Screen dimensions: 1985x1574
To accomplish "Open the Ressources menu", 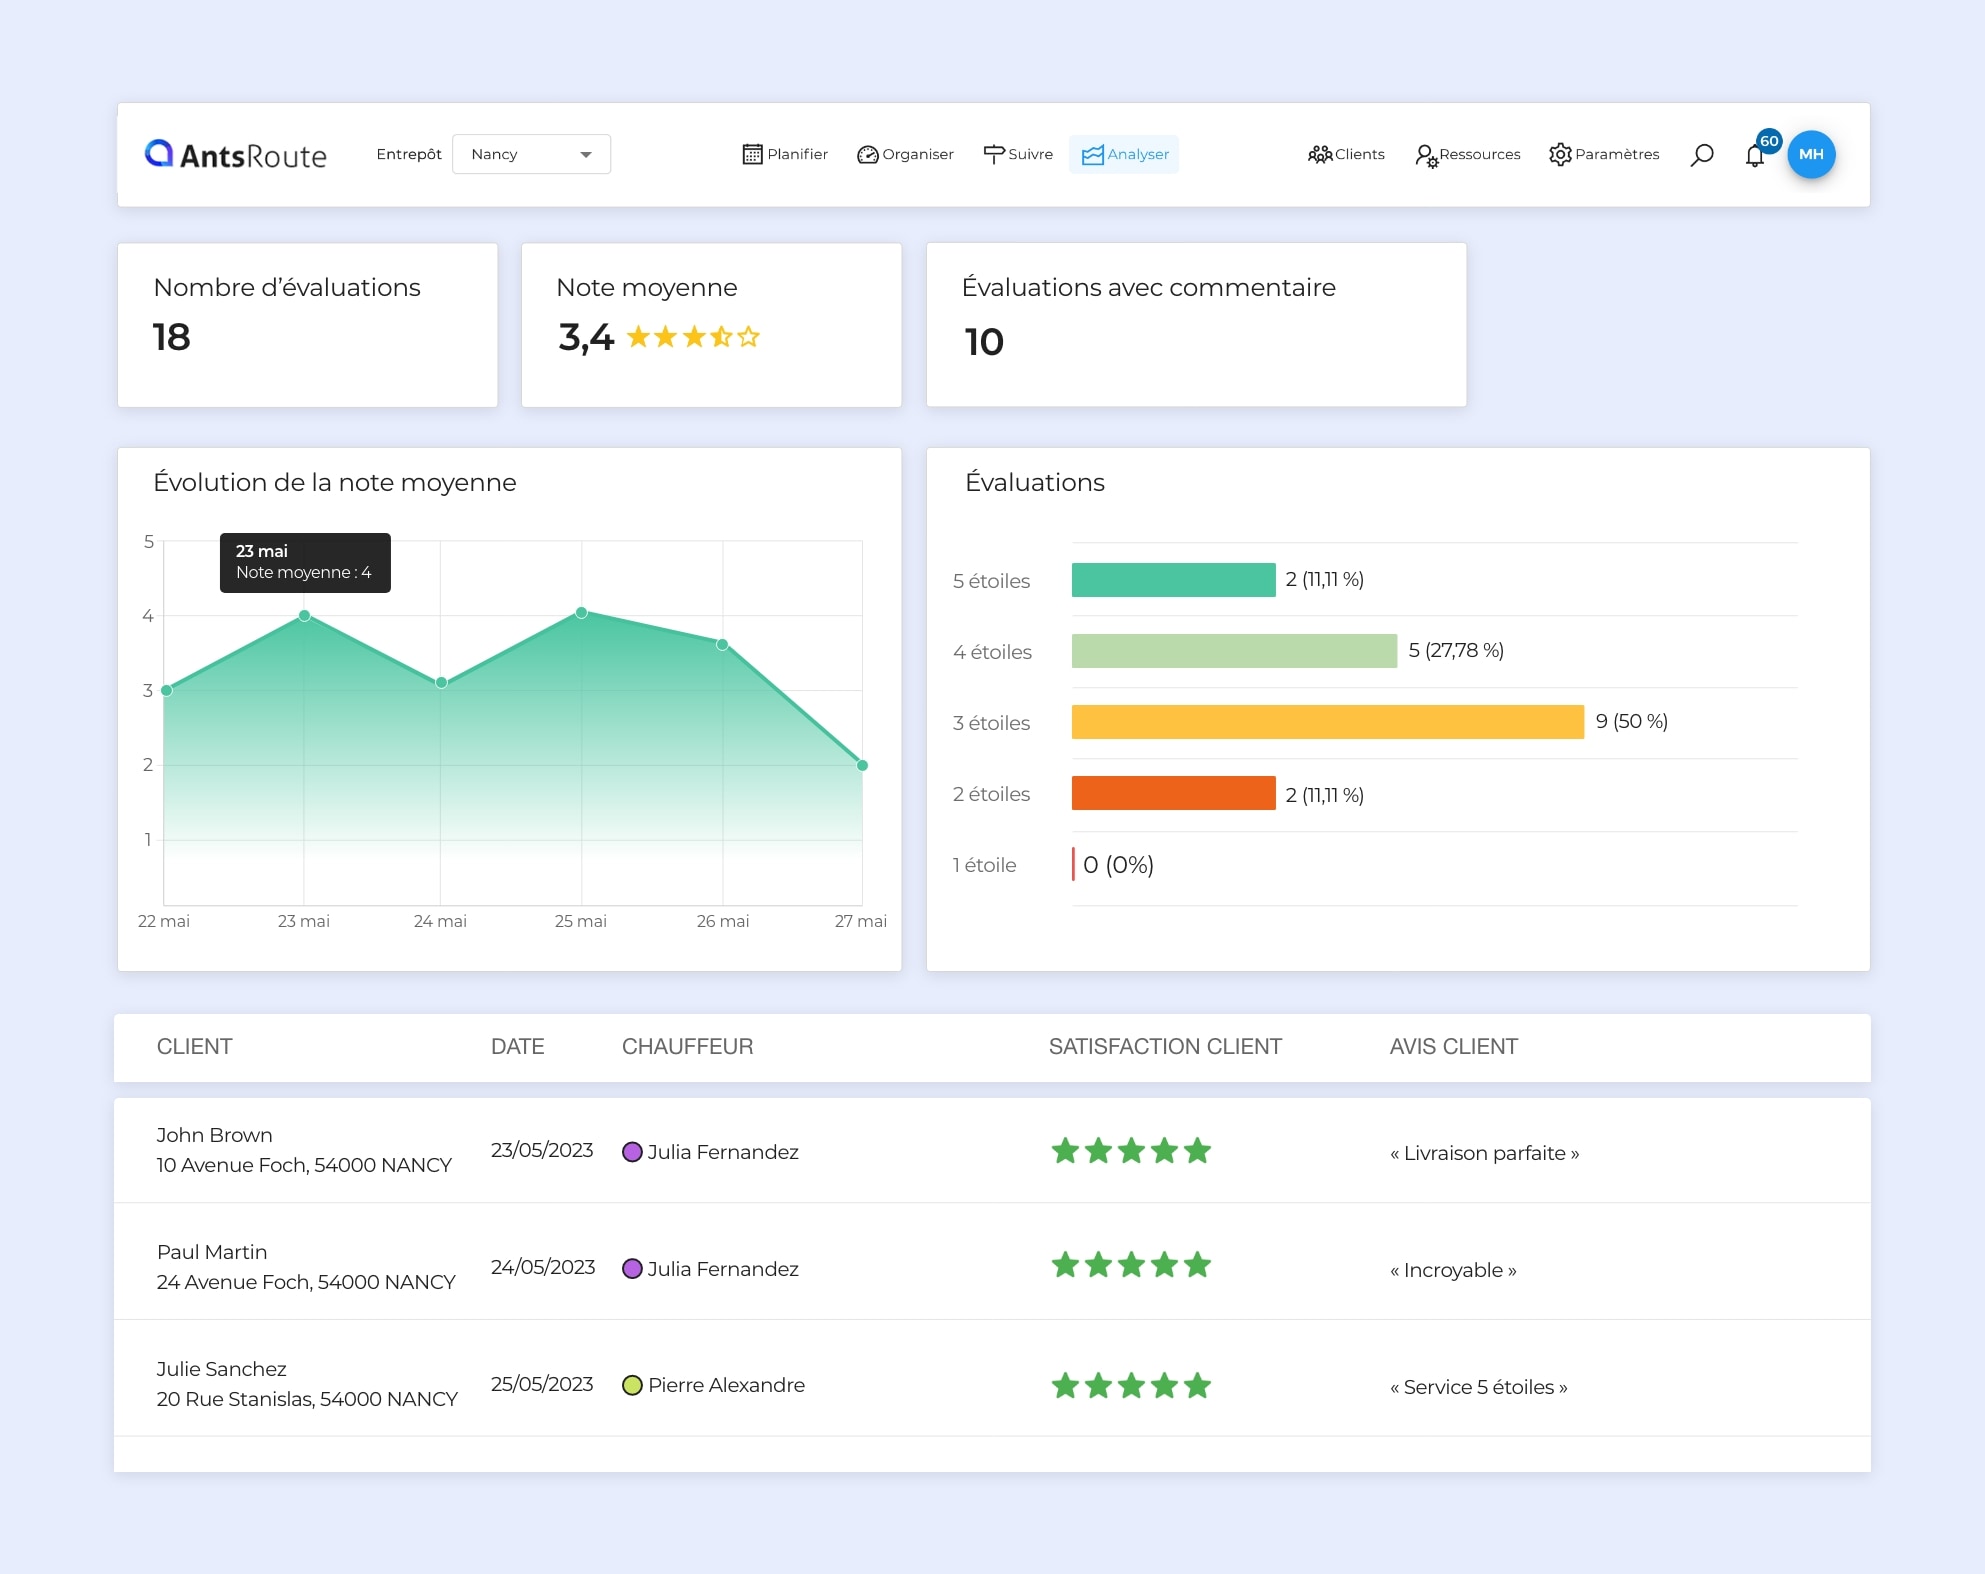I will [x=1467, y=155].
